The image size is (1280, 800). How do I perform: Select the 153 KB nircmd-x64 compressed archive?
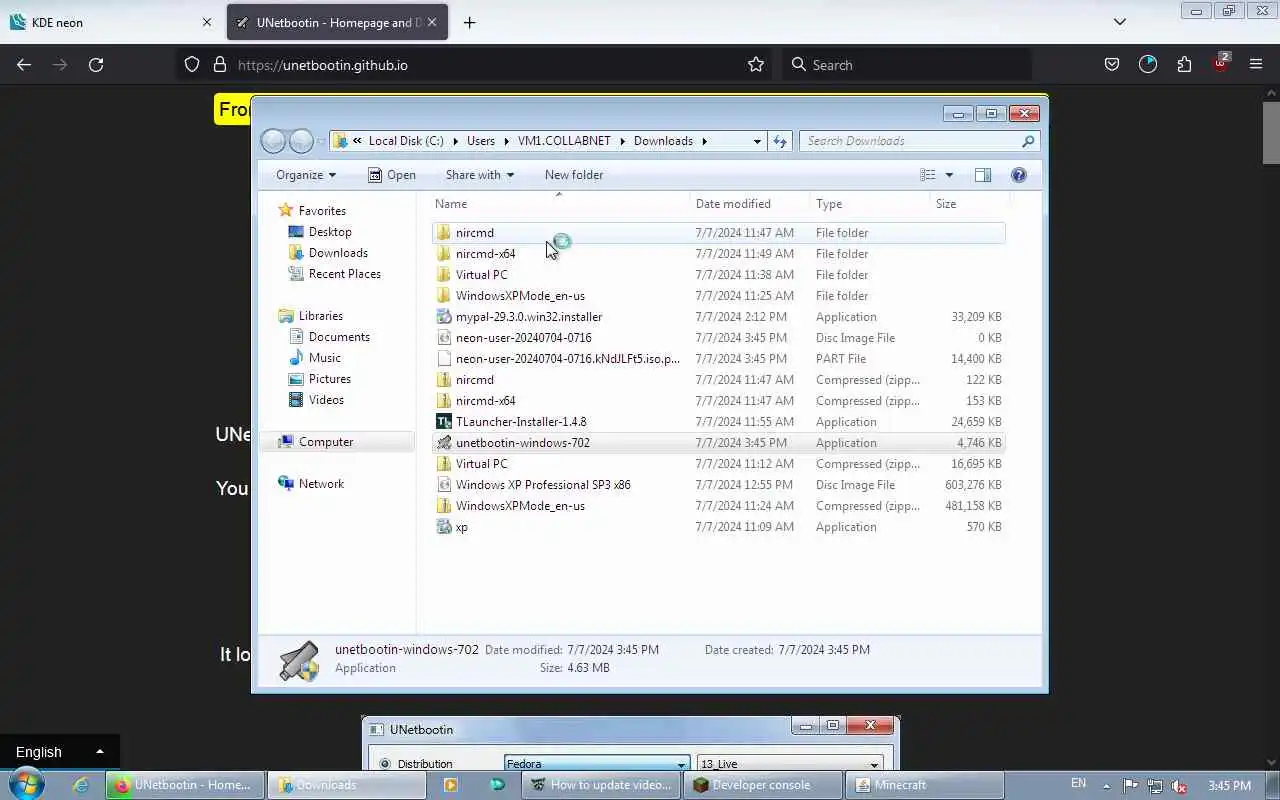(x=718, y=401)
